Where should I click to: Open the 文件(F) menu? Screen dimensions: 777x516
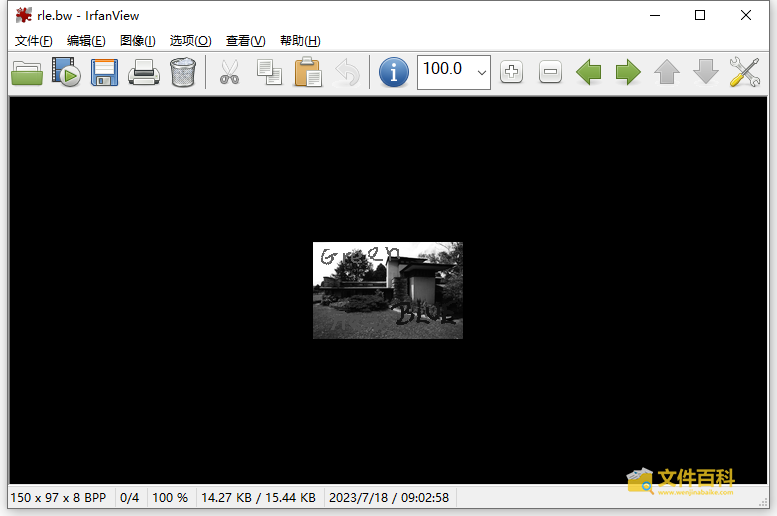33,41
